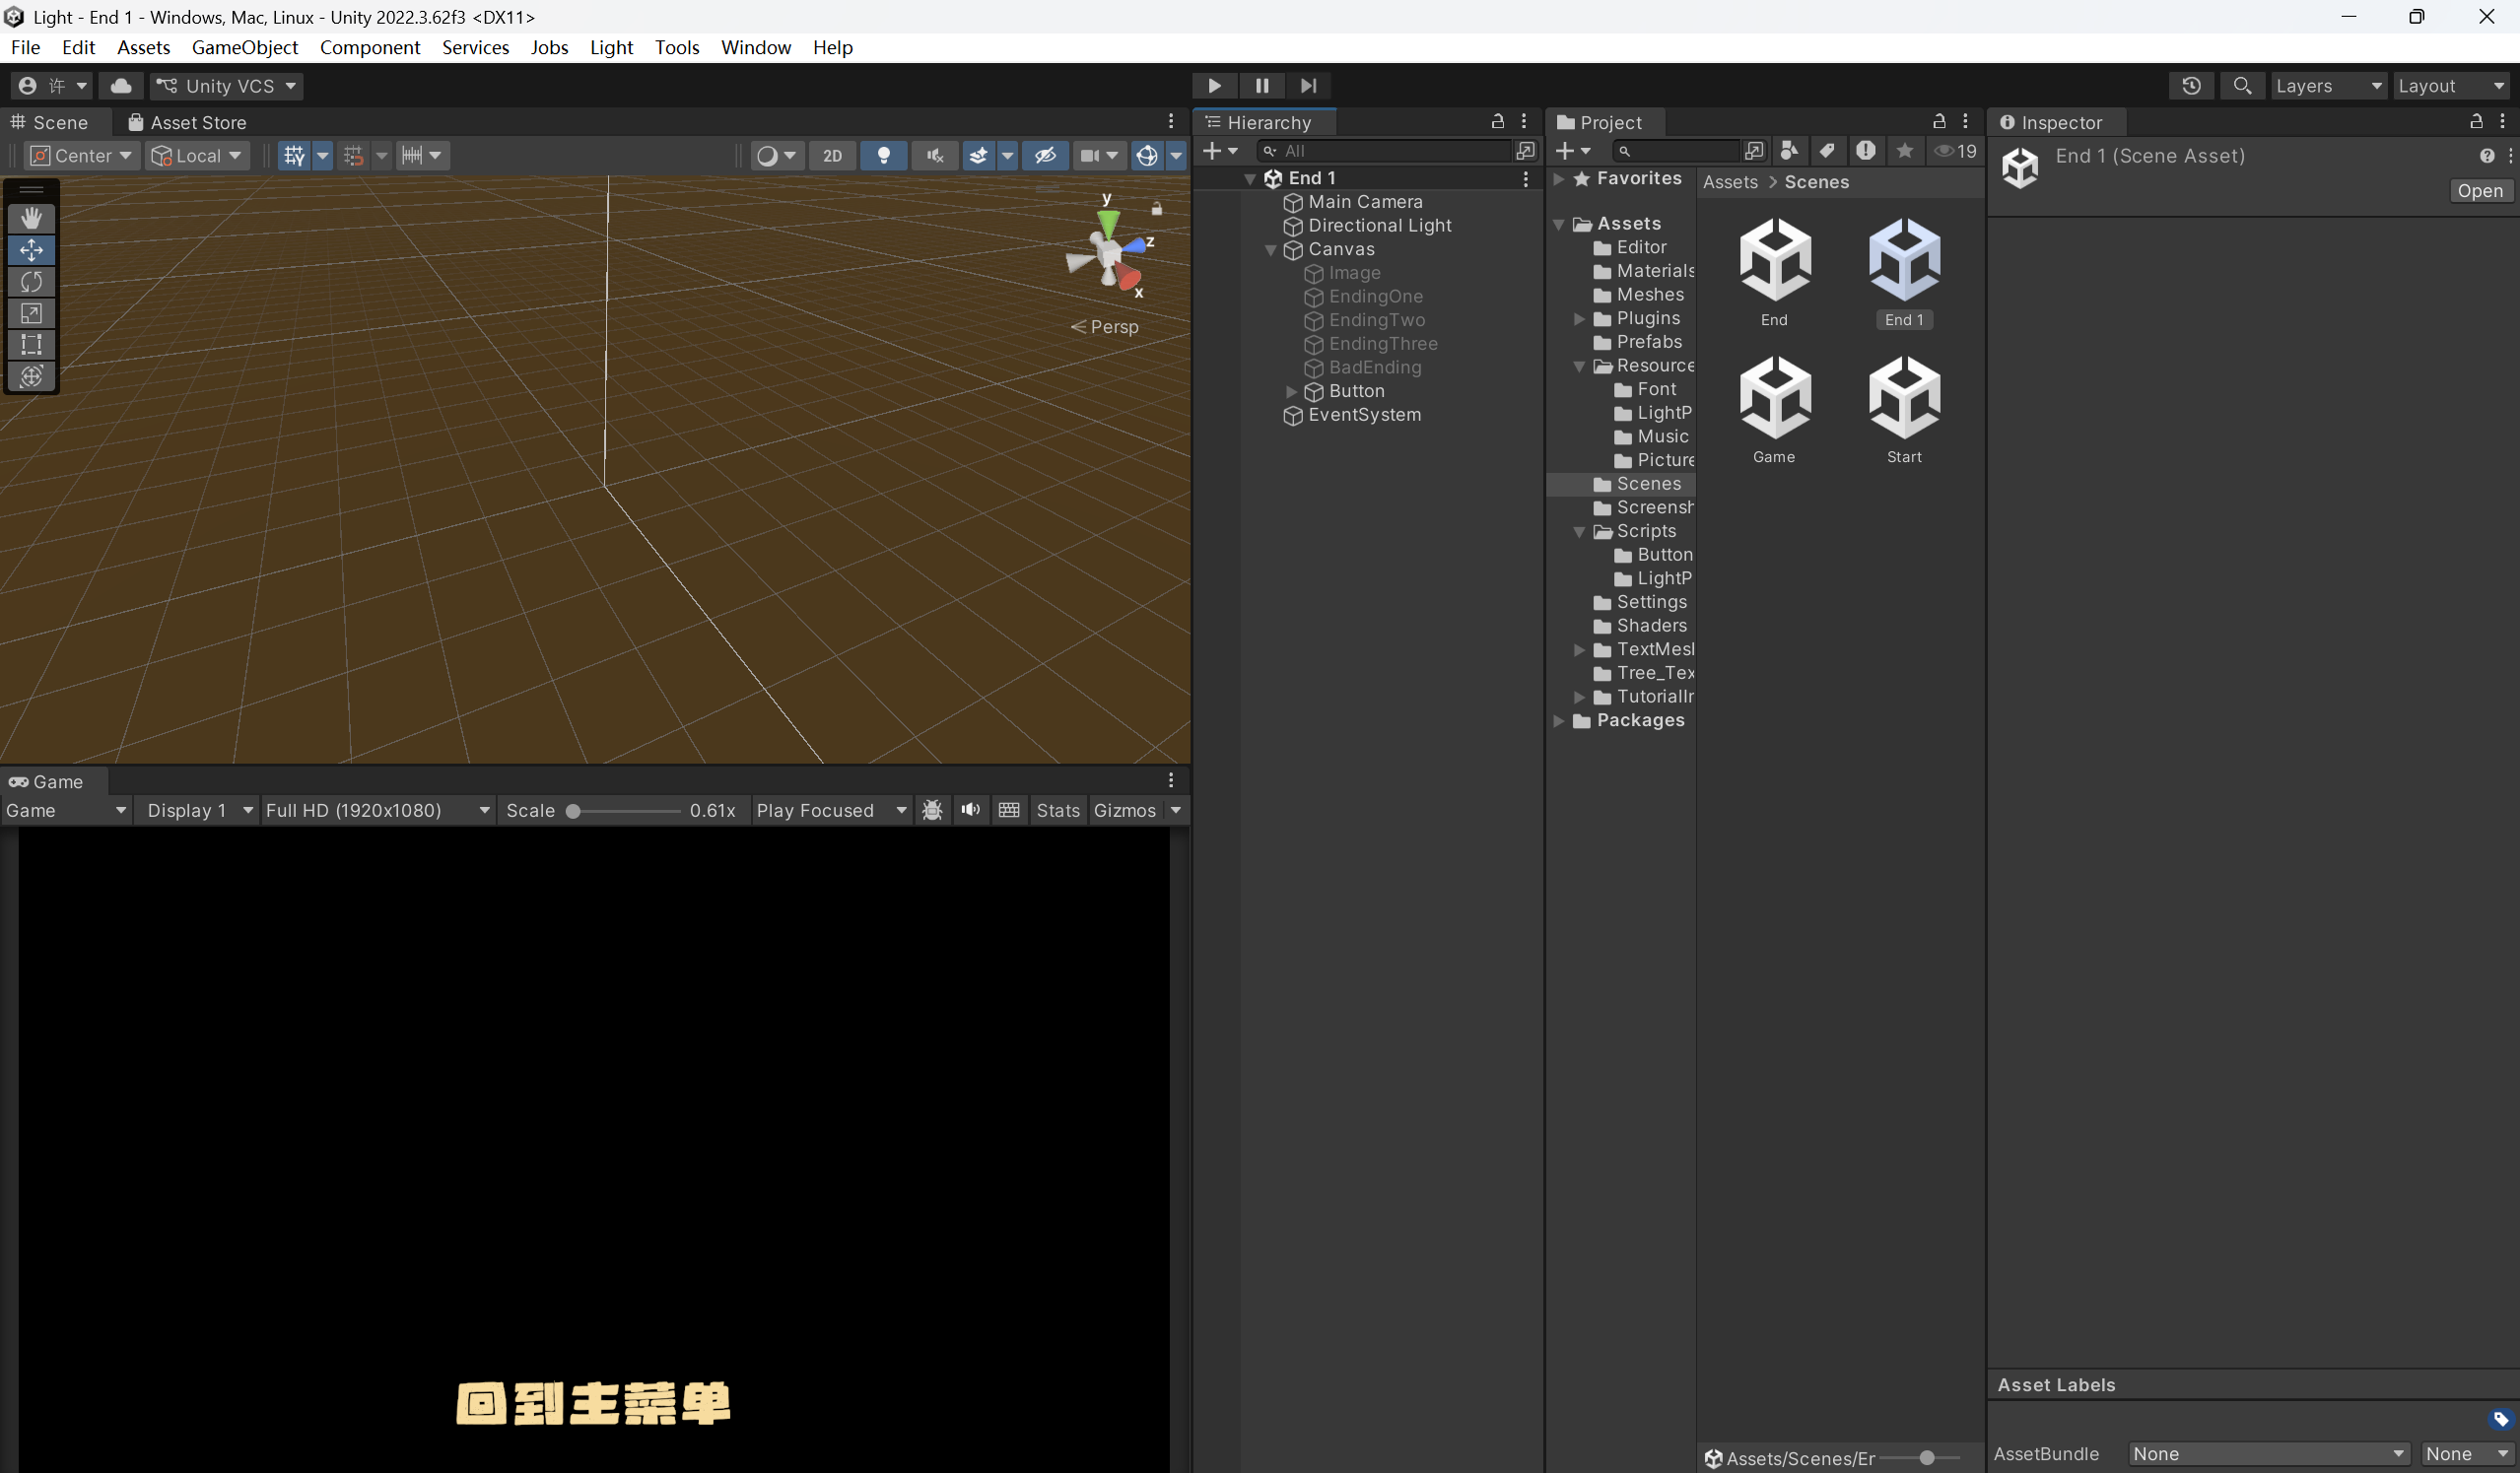Screen dimensions: 2520x1473
Task: Switch to the Asset Store tab
Action: click(186, 122)
